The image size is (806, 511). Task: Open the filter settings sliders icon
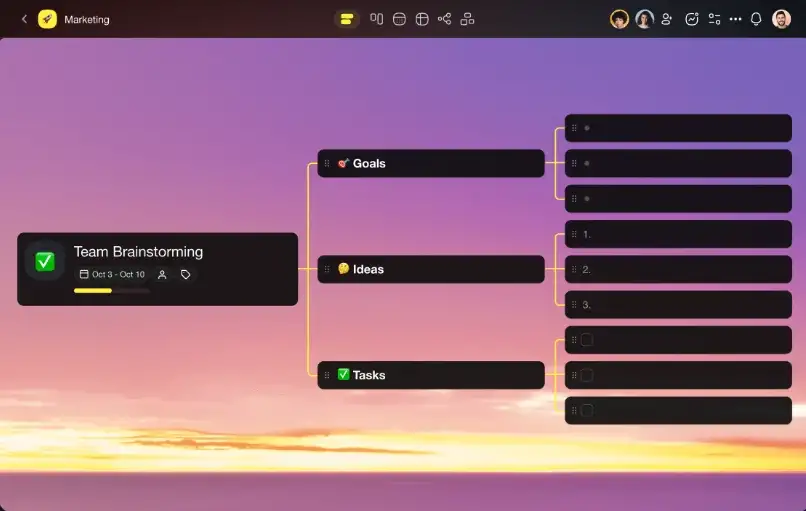click(x=714, y=19)
